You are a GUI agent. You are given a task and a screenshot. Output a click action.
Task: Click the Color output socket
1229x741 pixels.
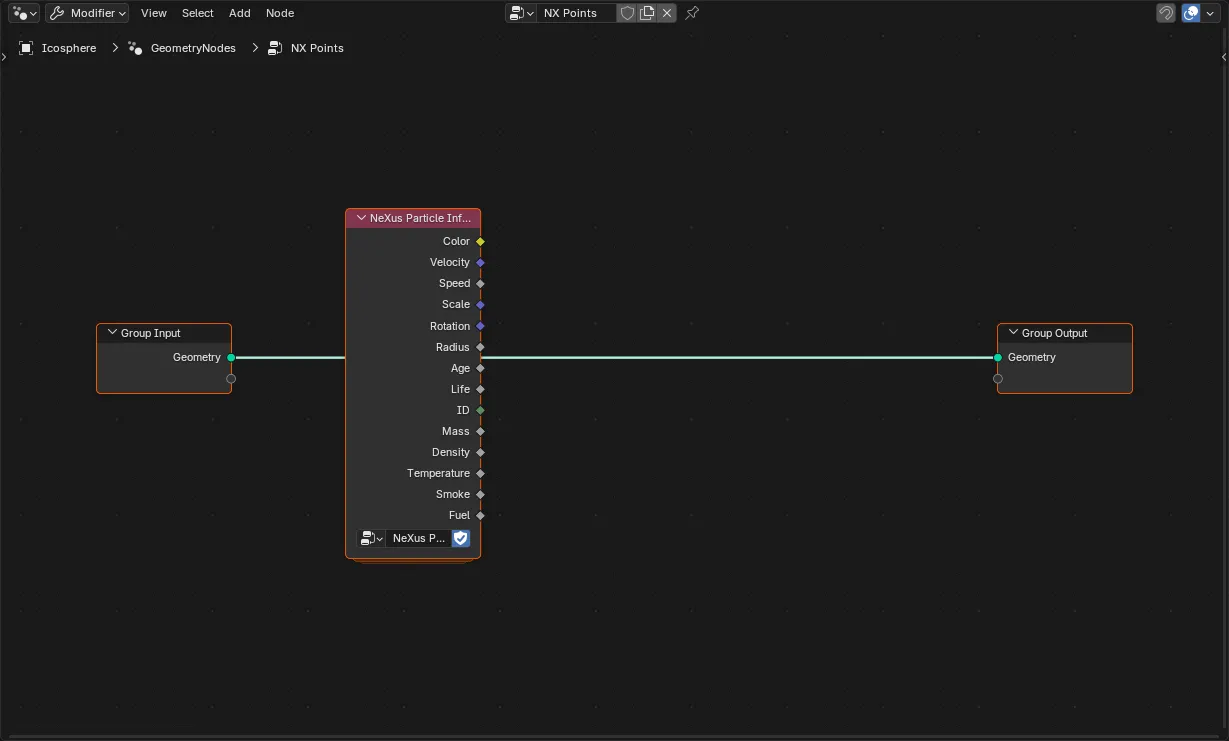(x=480, y=241)
